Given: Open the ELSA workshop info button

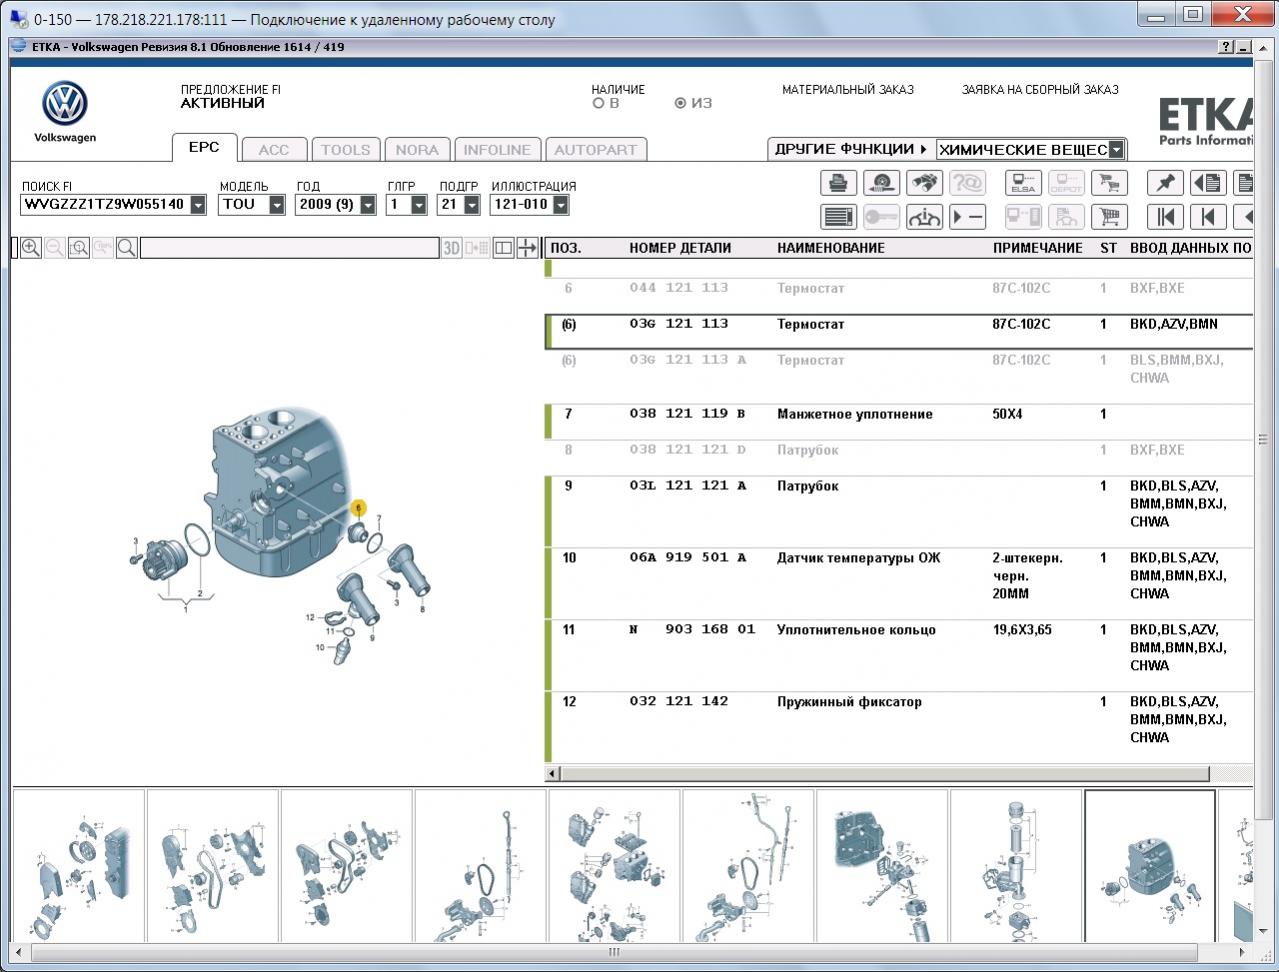Looking at the screenshot, I should pyautogui.click(x=1023, y=183).
